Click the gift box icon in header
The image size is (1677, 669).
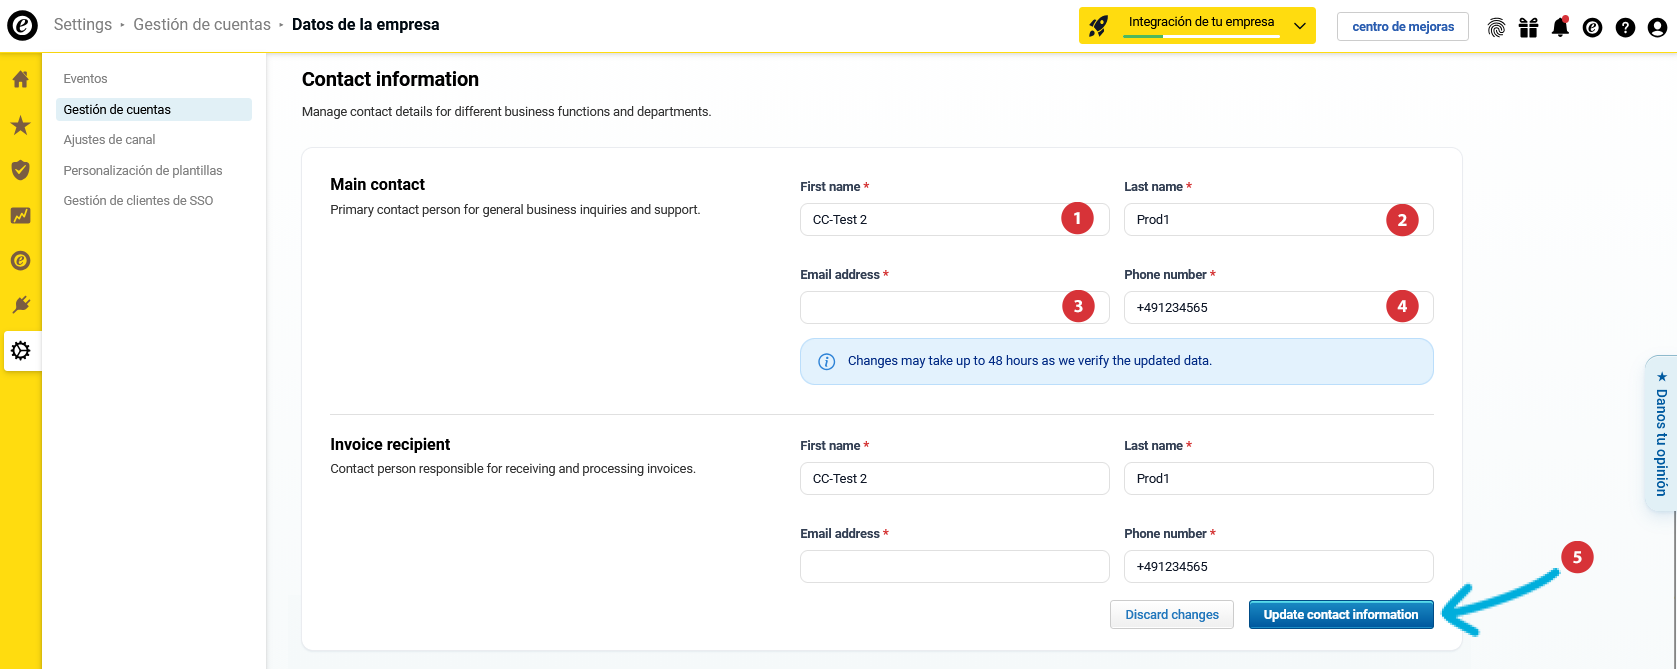point(1528,27)
